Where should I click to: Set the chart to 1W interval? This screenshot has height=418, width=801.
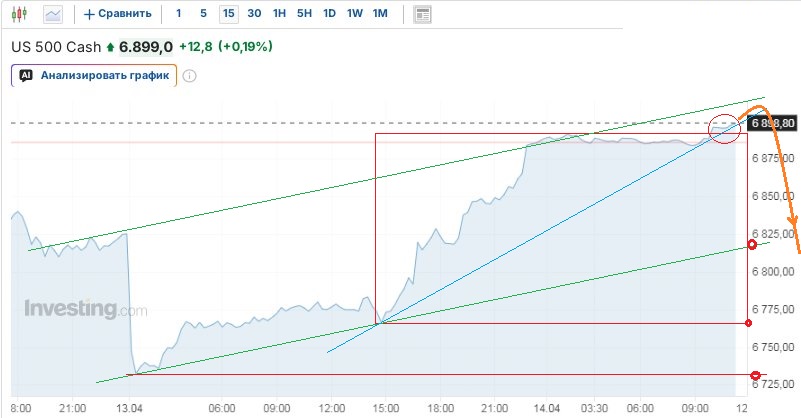tap(354, 14)
